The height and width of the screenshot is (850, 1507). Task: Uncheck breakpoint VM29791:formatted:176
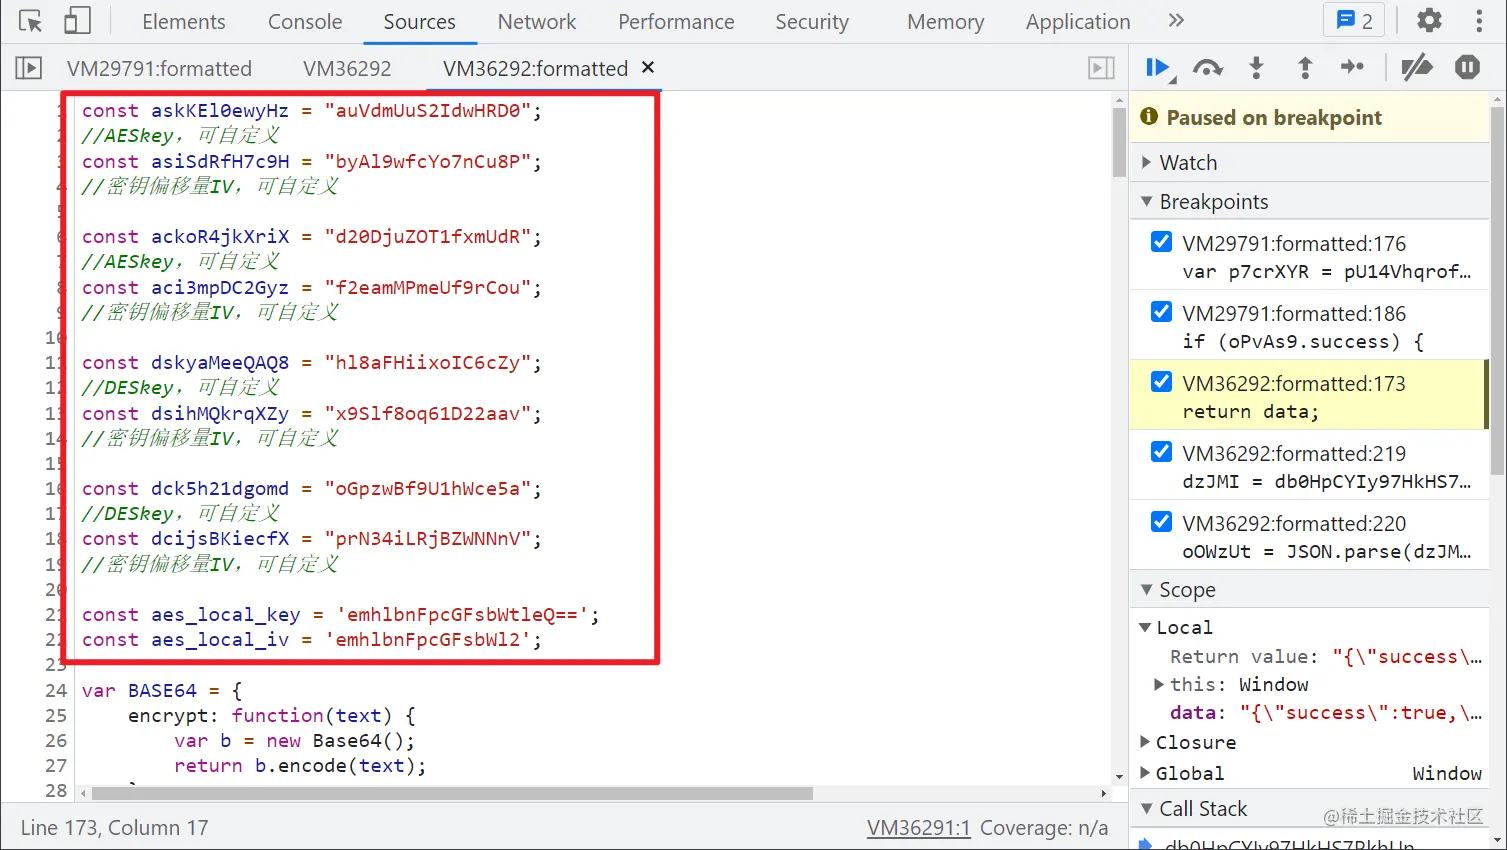point(1161,242)
